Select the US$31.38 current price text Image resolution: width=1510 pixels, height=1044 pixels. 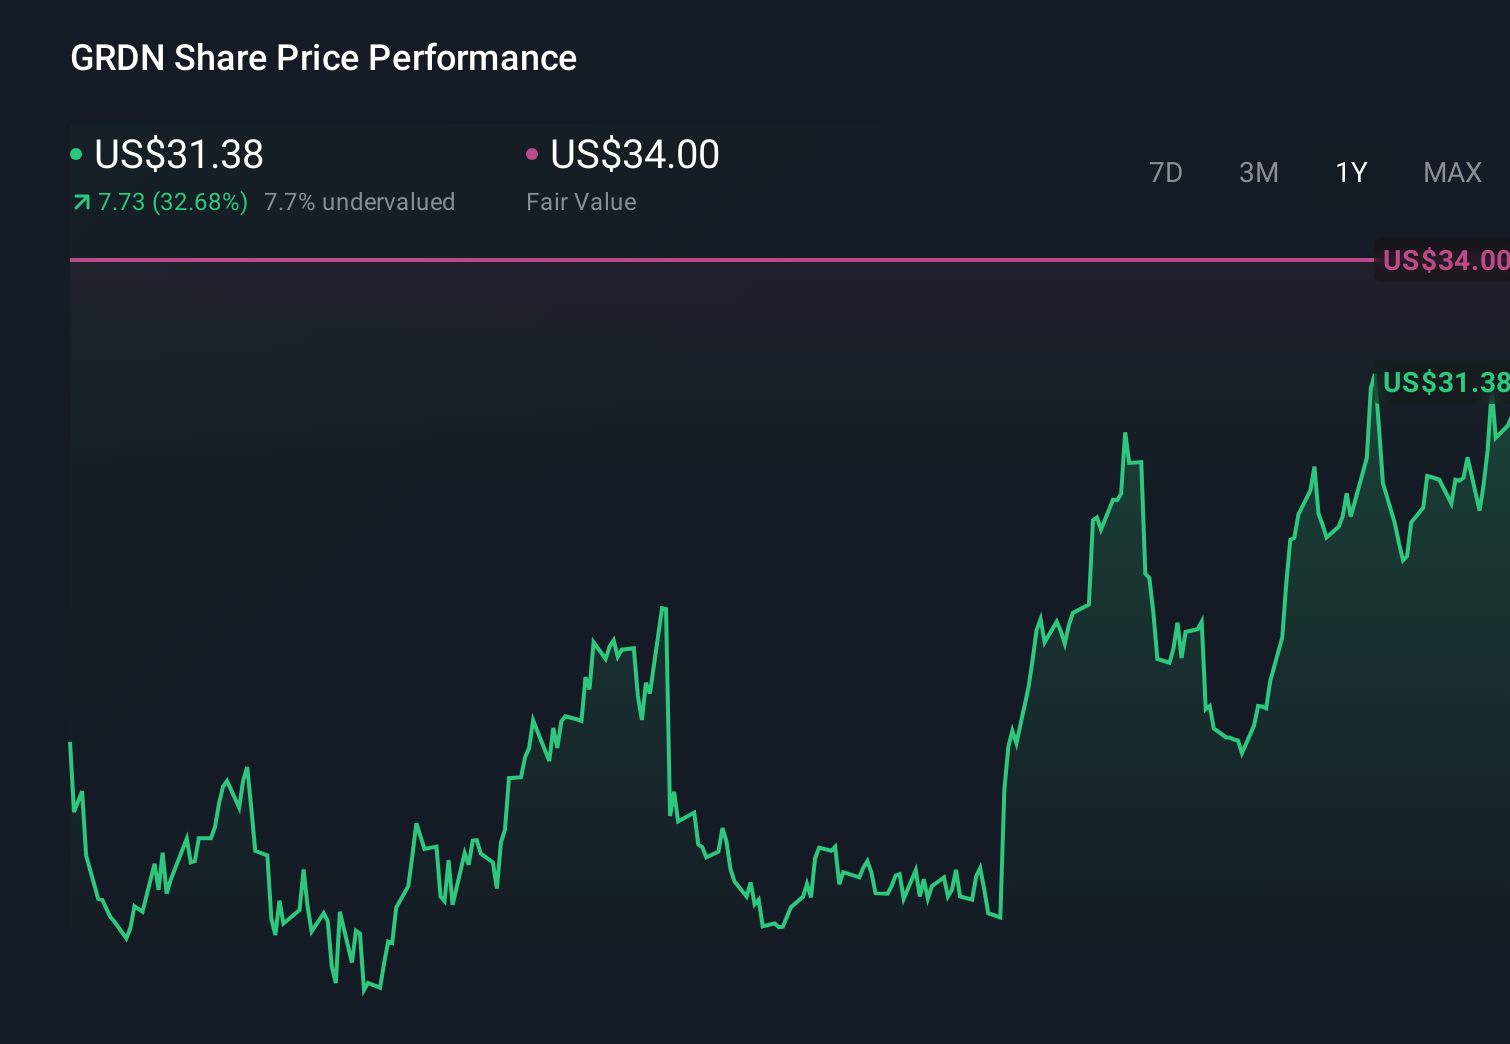178,153
